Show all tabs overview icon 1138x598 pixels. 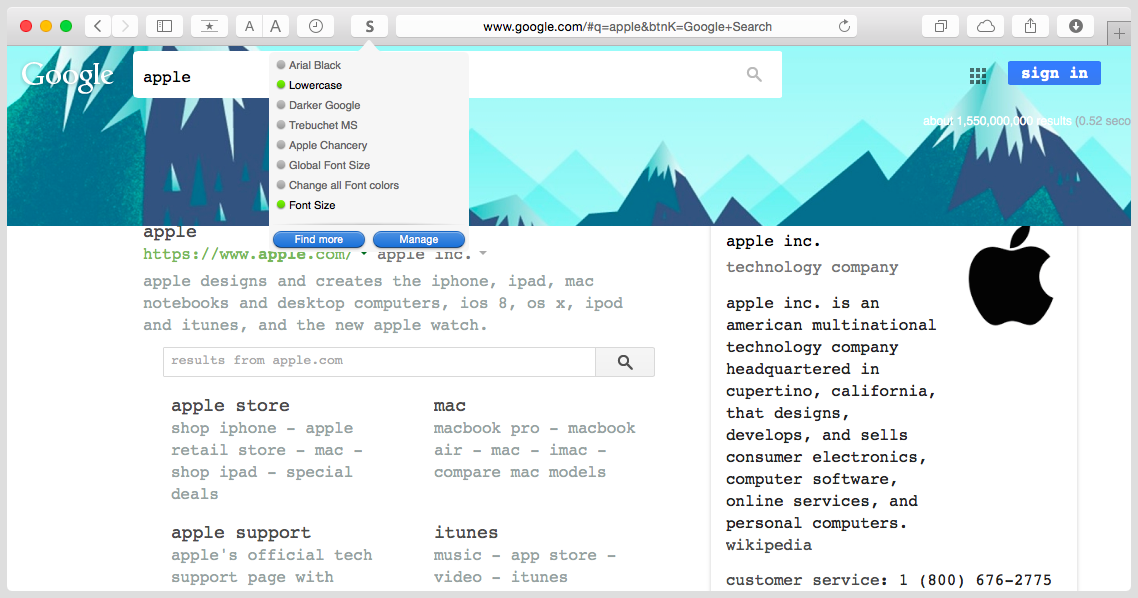(941, 26)
